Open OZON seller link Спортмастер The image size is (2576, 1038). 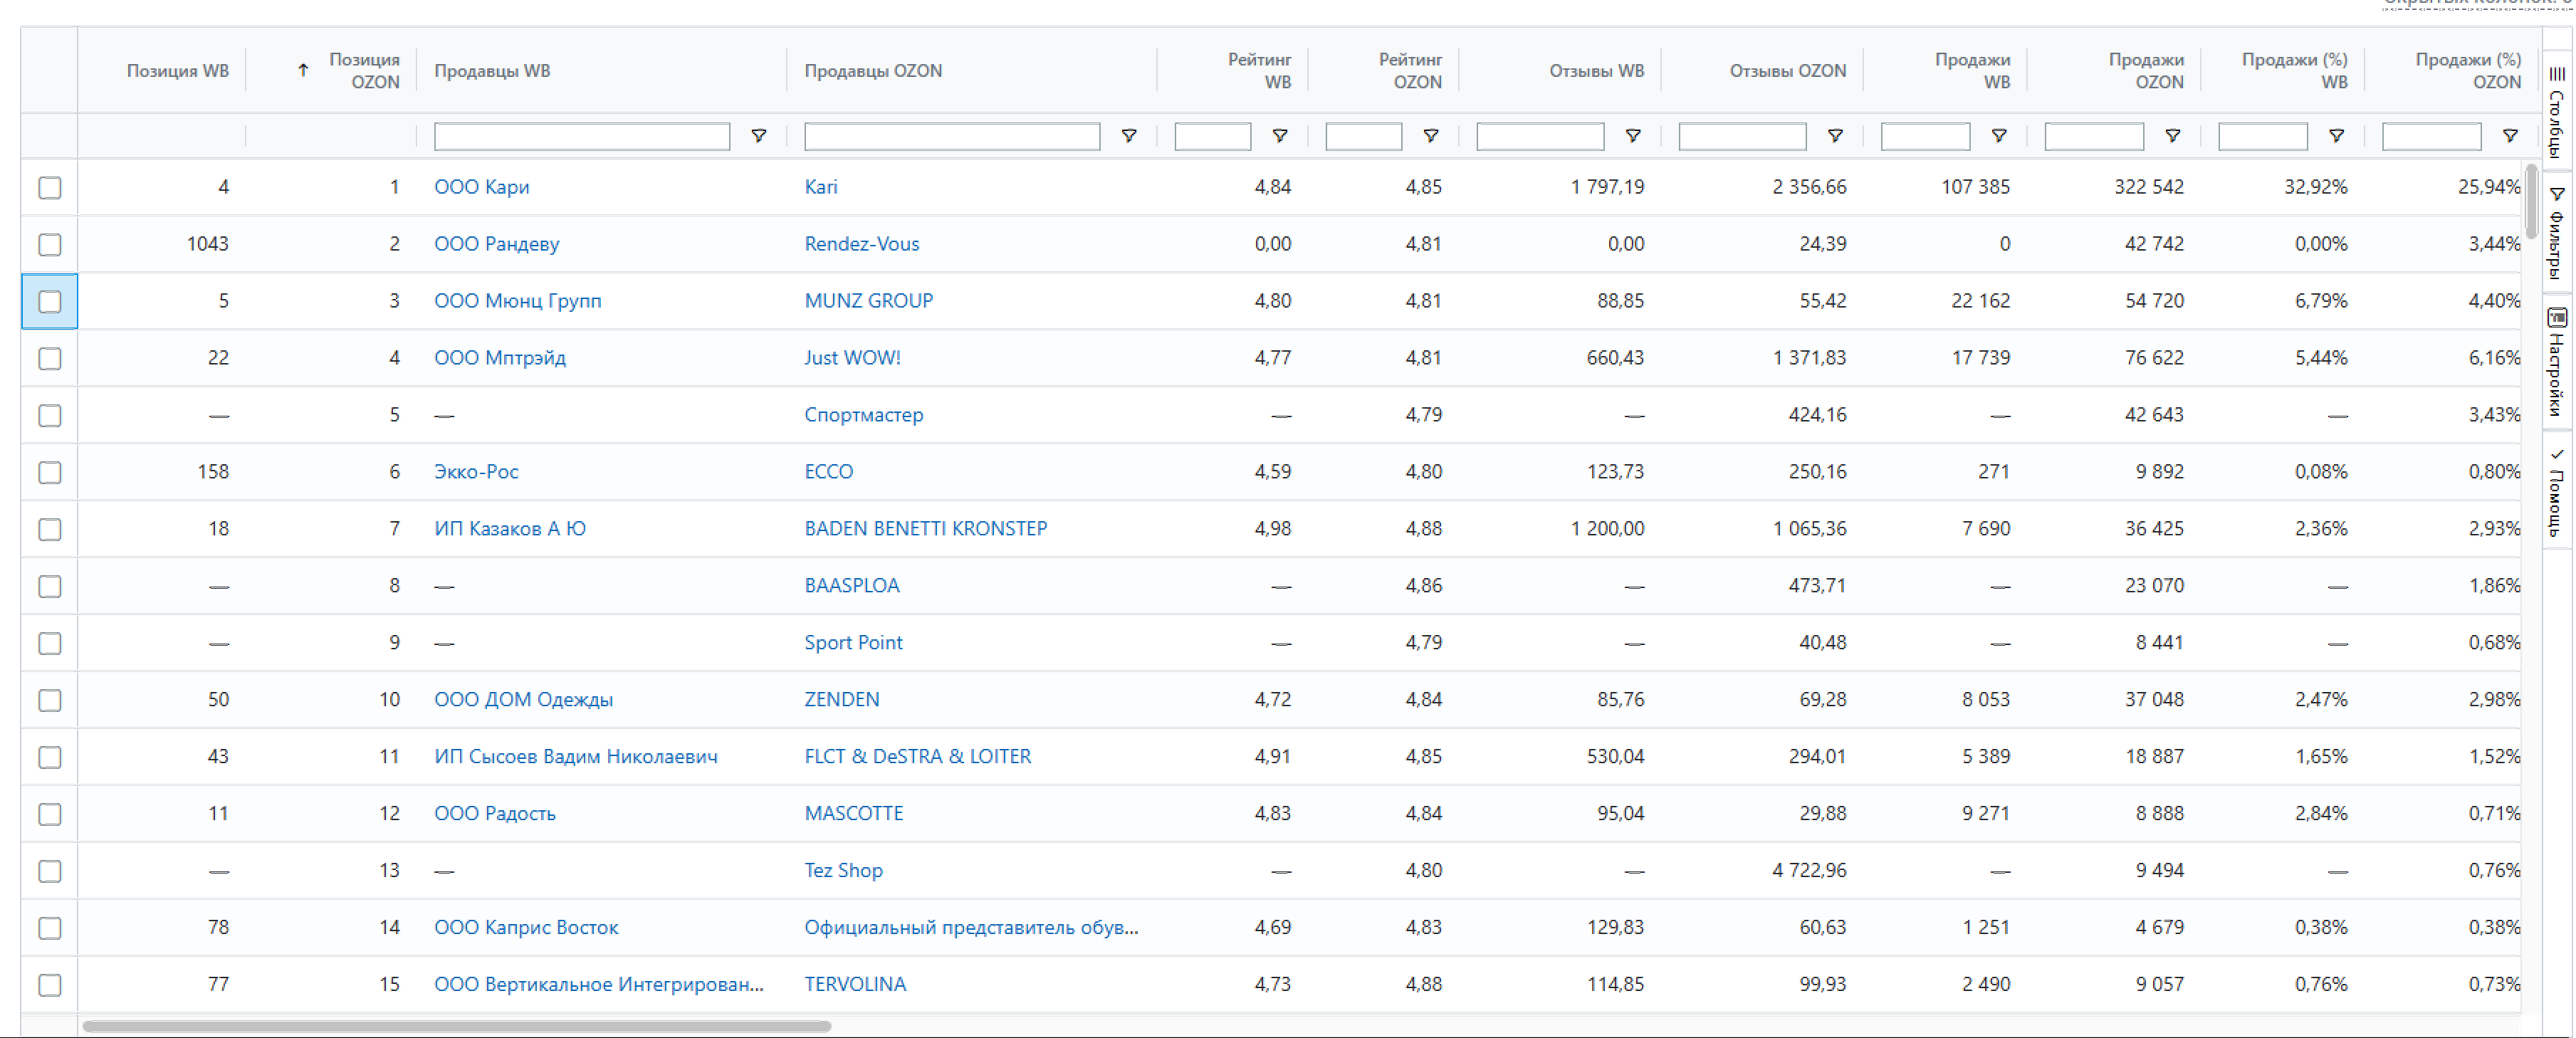point(864,415)
